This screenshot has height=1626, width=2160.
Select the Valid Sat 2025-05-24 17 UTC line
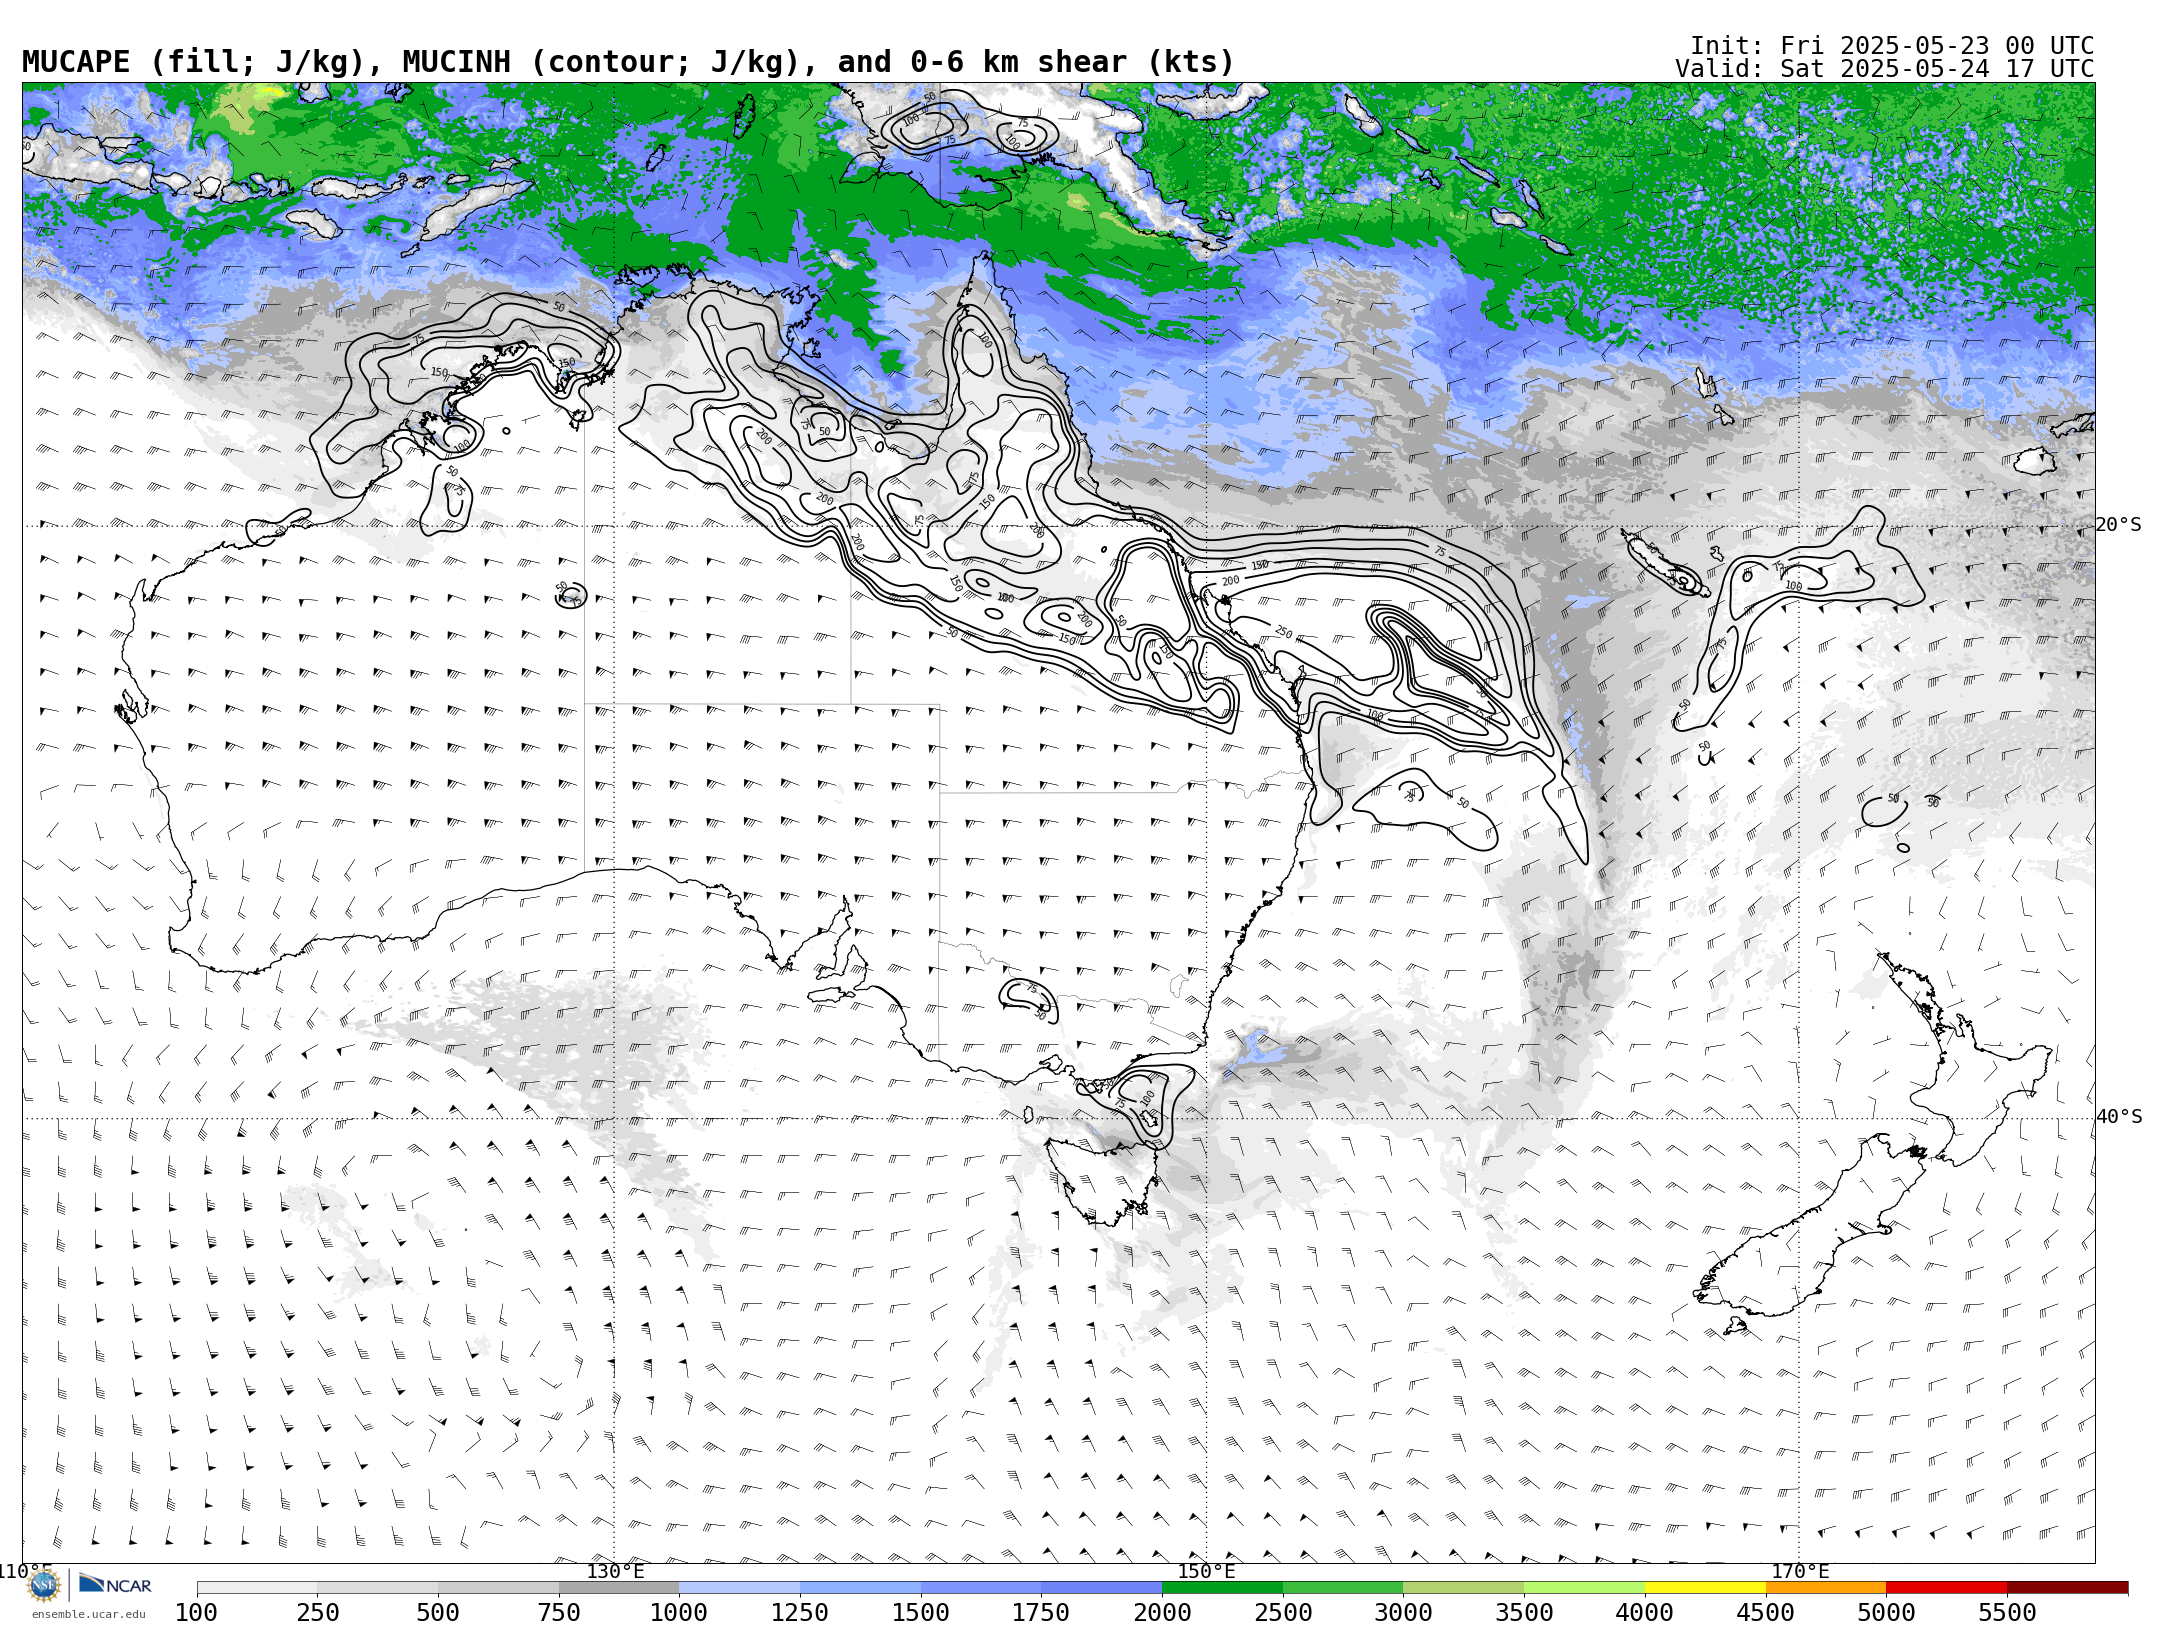coord(1885,69)
